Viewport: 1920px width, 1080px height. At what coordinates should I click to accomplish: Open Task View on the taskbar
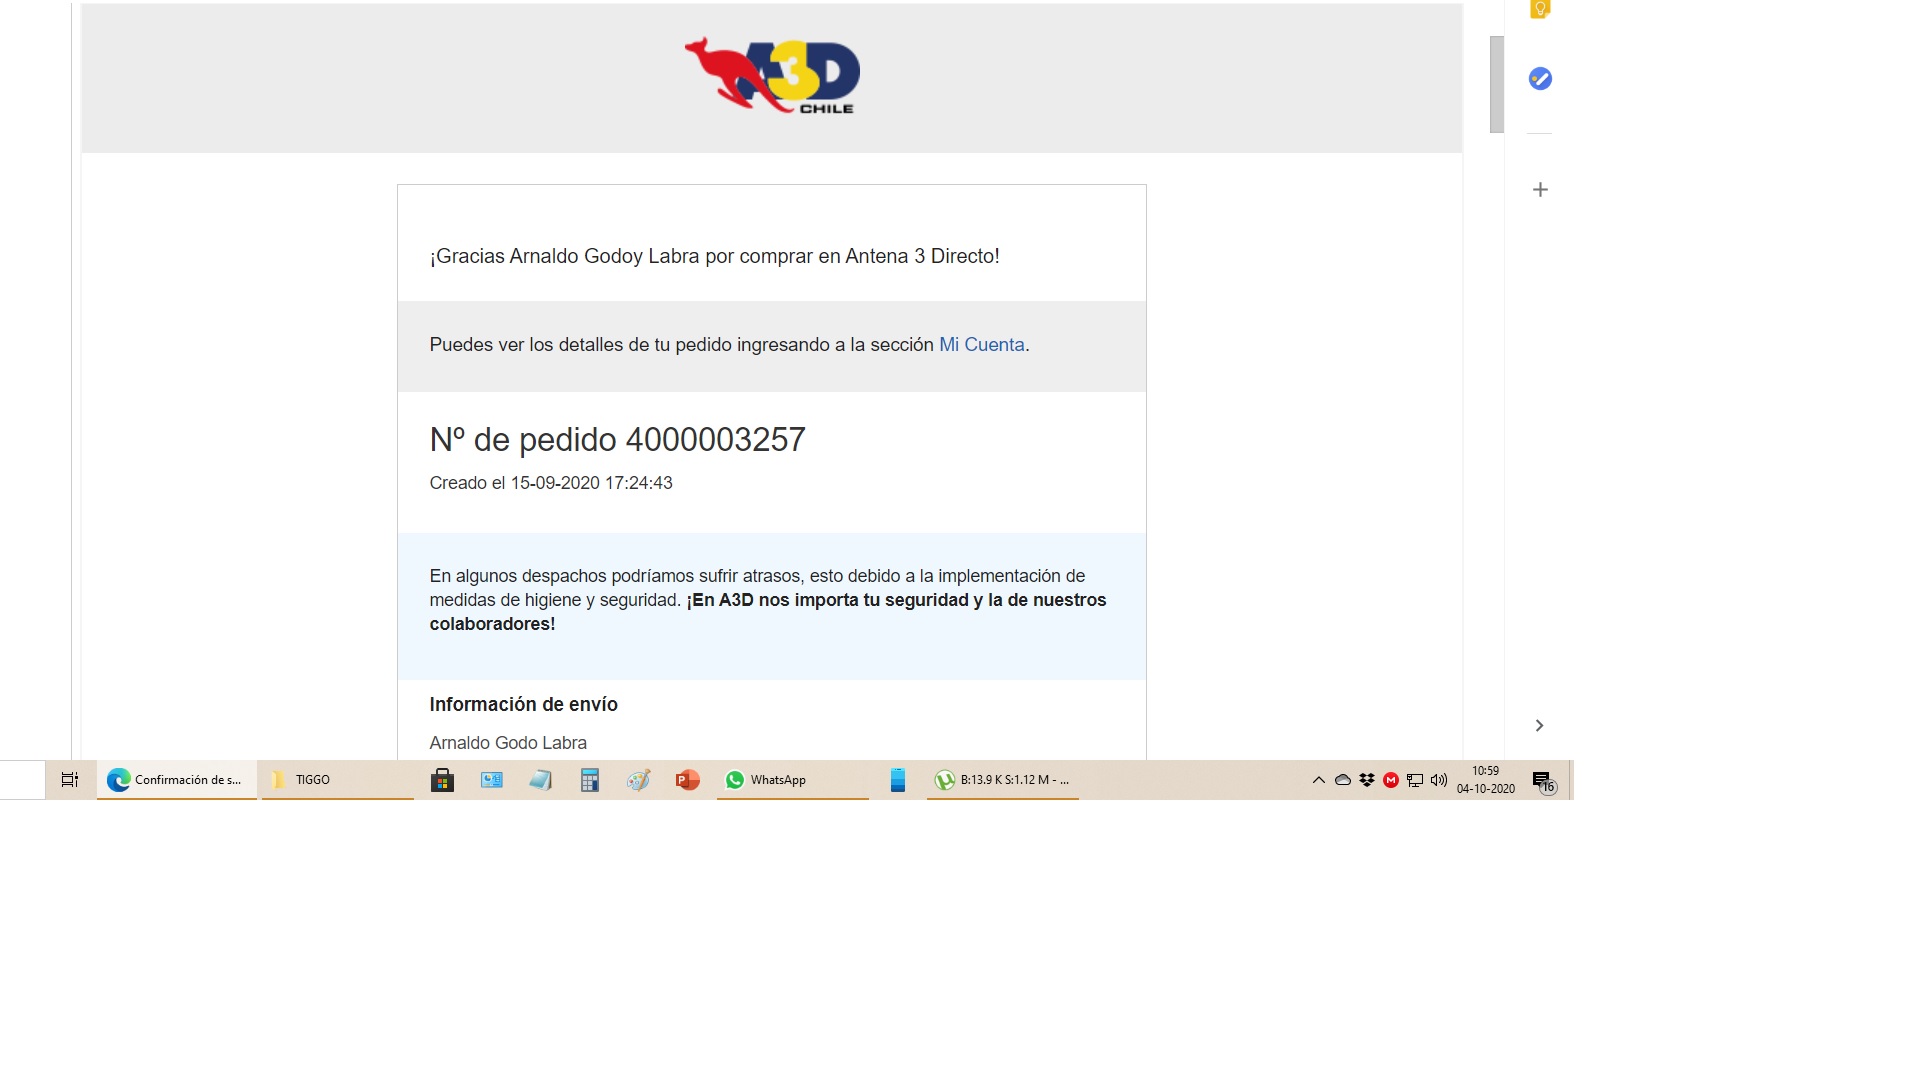pos(70,780)
